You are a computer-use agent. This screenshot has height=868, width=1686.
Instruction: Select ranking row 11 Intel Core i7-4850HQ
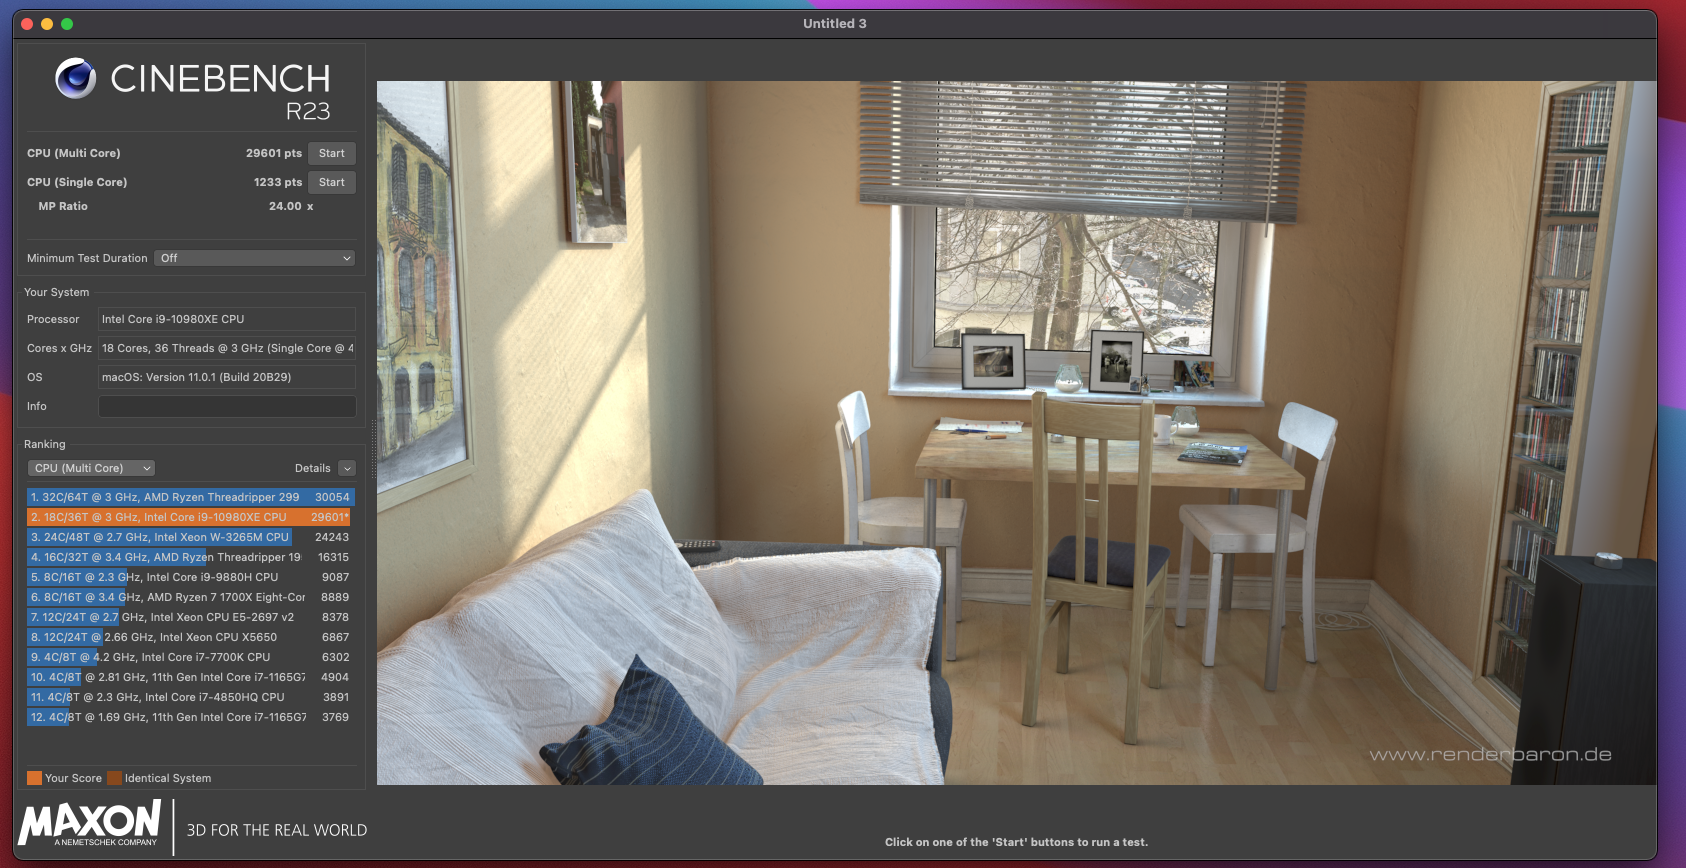point(190,697)
